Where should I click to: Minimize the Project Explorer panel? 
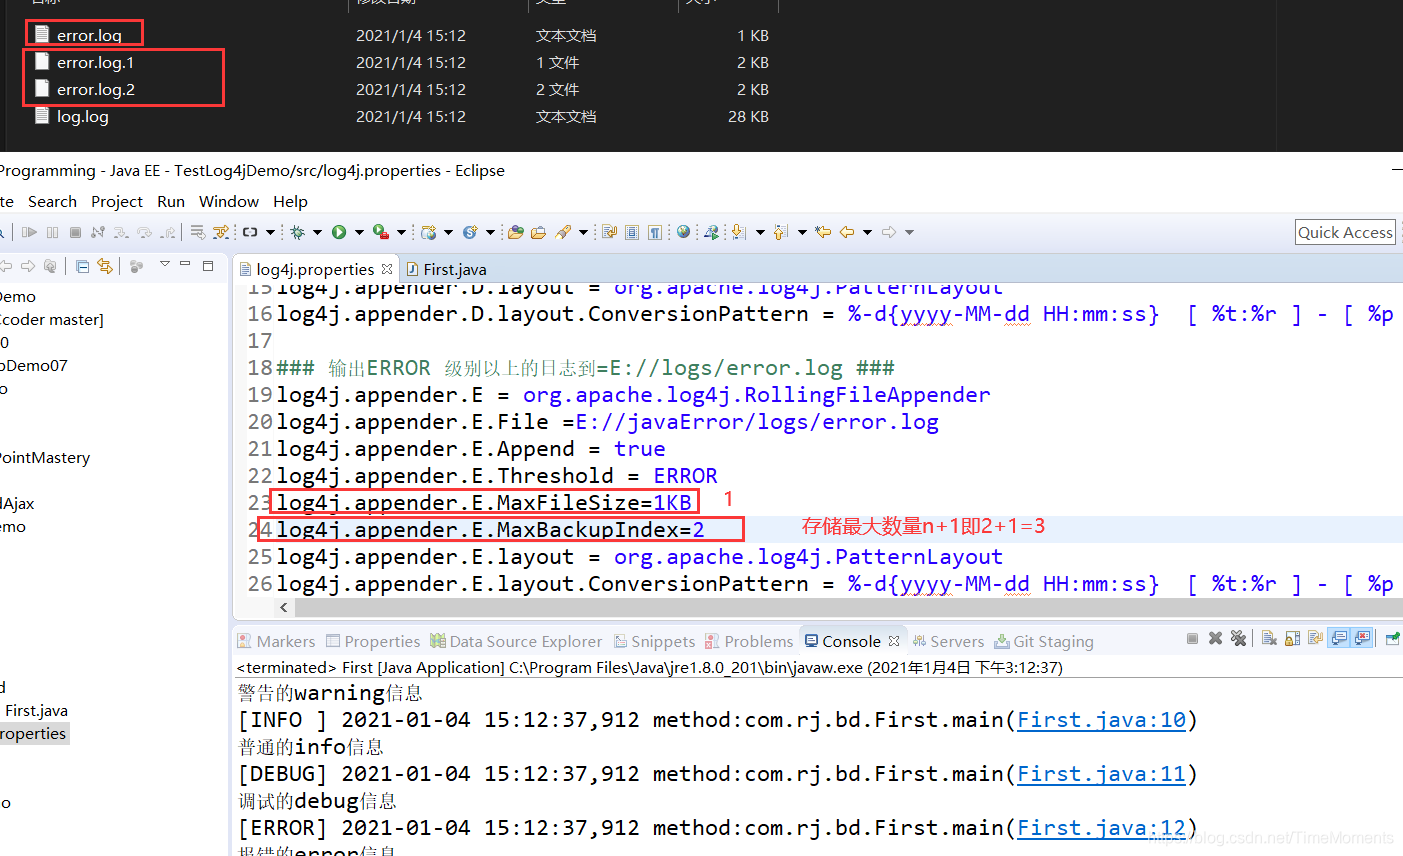[x=185, y=264]
